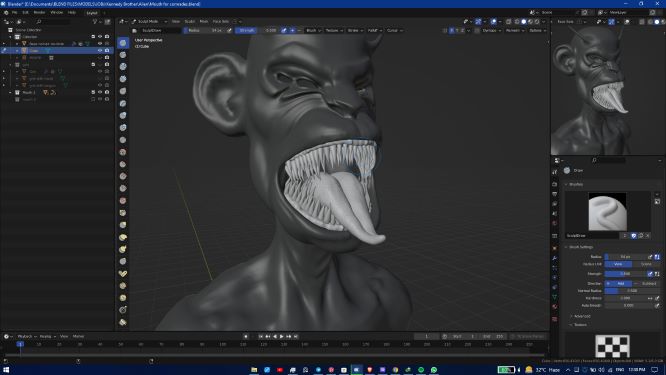Switch main viewport to rendered shading
Screen dimensions: 666x375
(x=537, y=21)
